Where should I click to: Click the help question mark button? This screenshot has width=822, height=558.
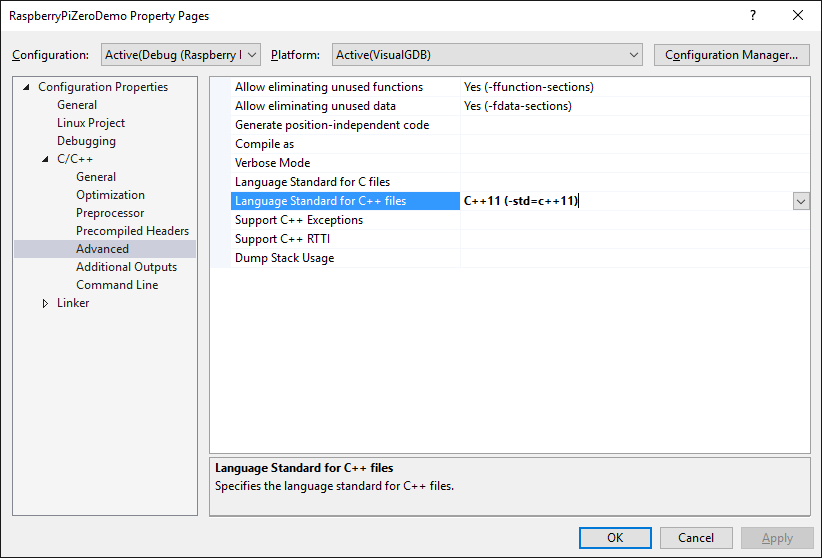click(753, 16)
